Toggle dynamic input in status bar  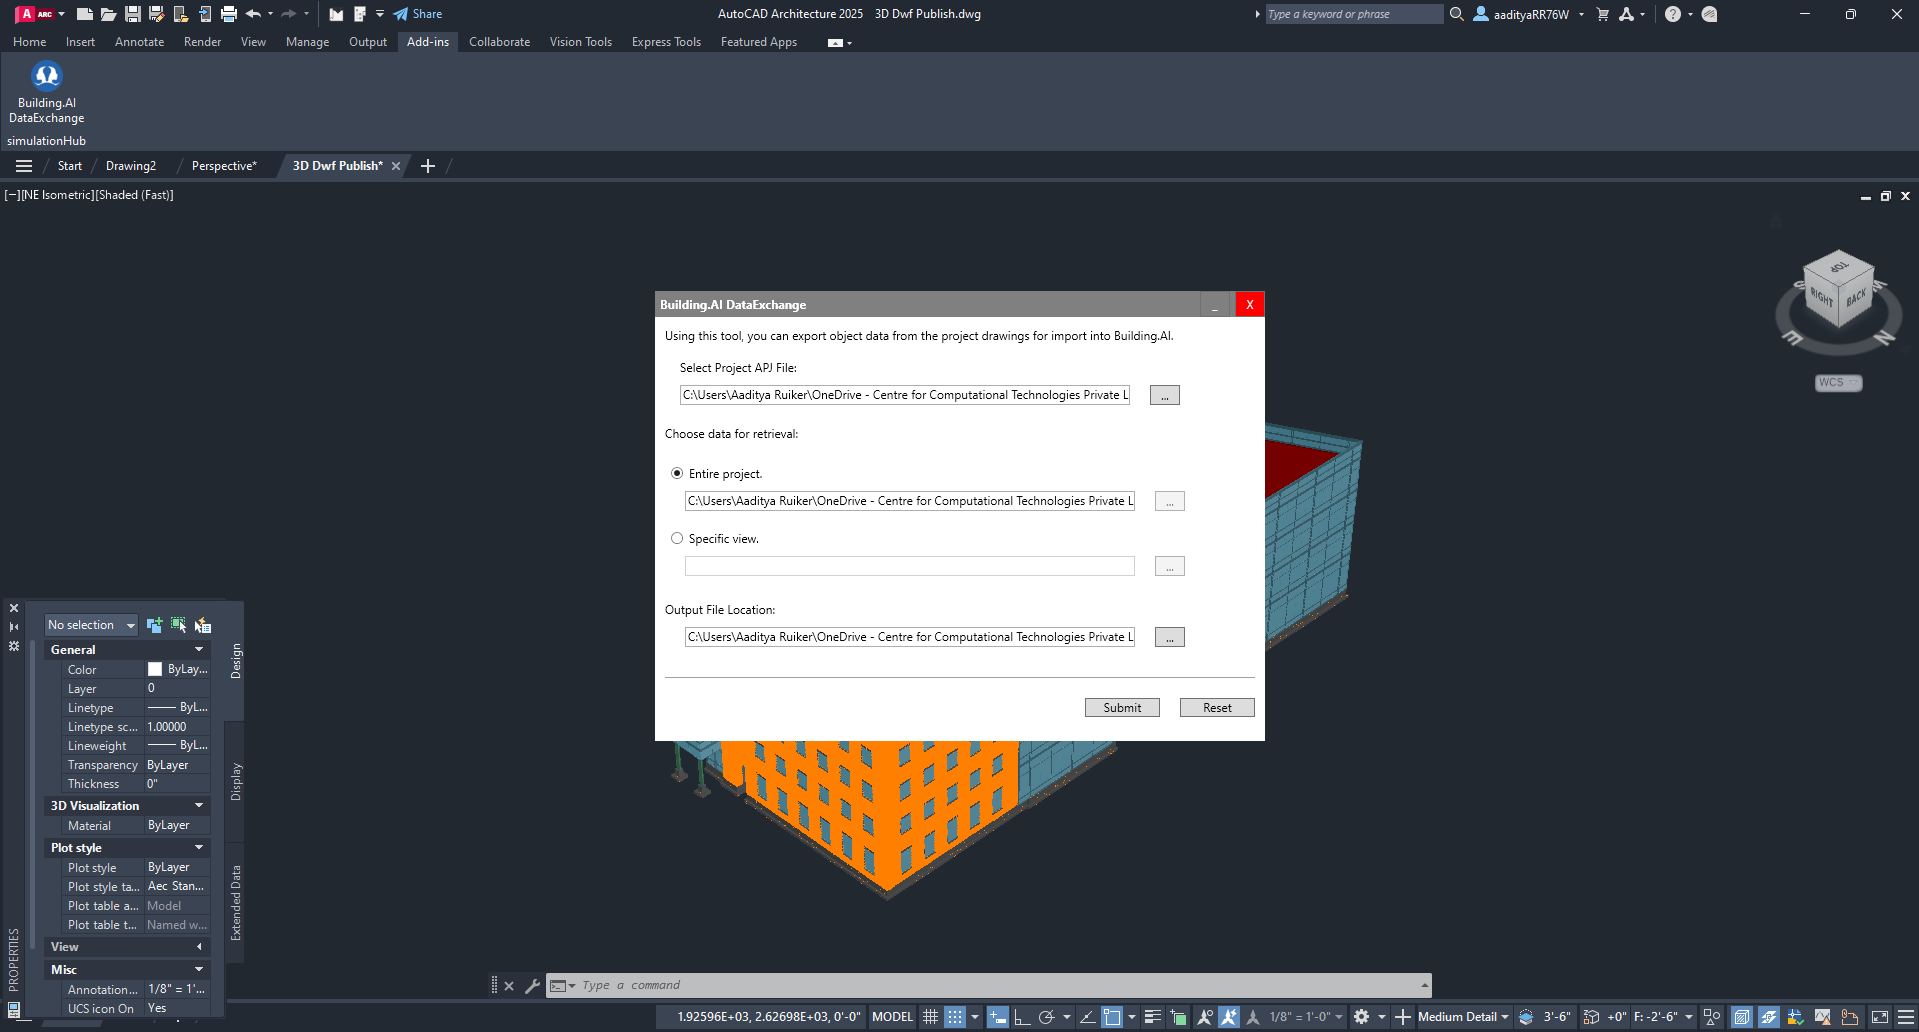click(998, 1017)
